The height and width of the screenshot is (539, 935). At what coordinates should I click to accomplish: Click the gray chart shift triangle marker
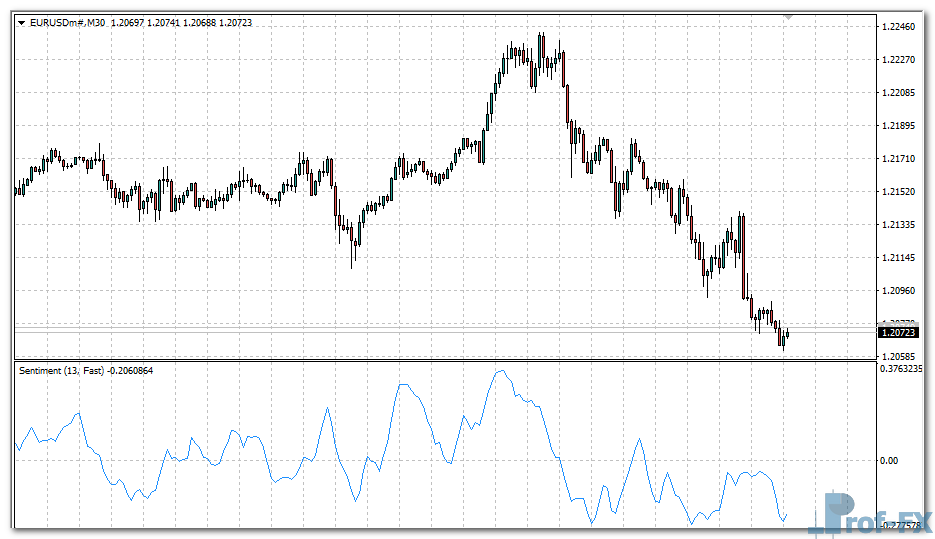(x=789, y=18)
